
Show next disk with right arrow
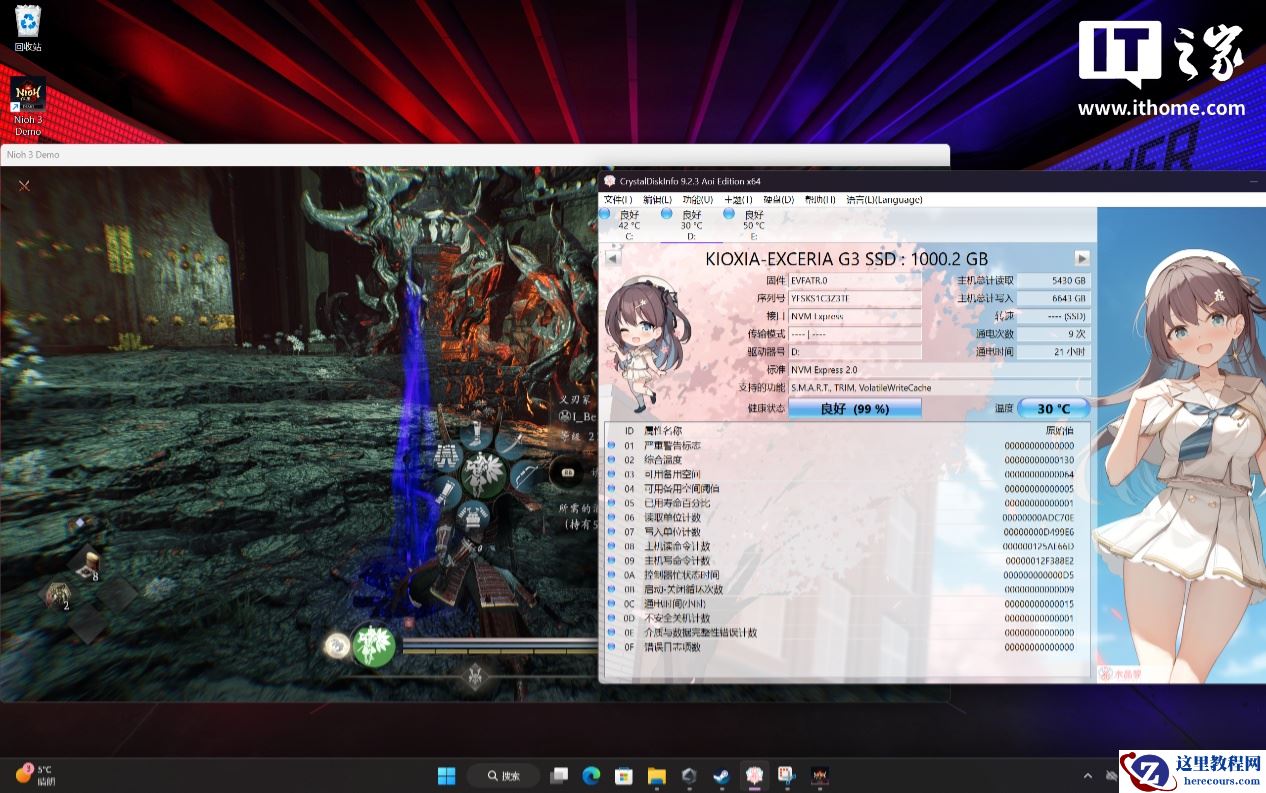coord(1081,259)
